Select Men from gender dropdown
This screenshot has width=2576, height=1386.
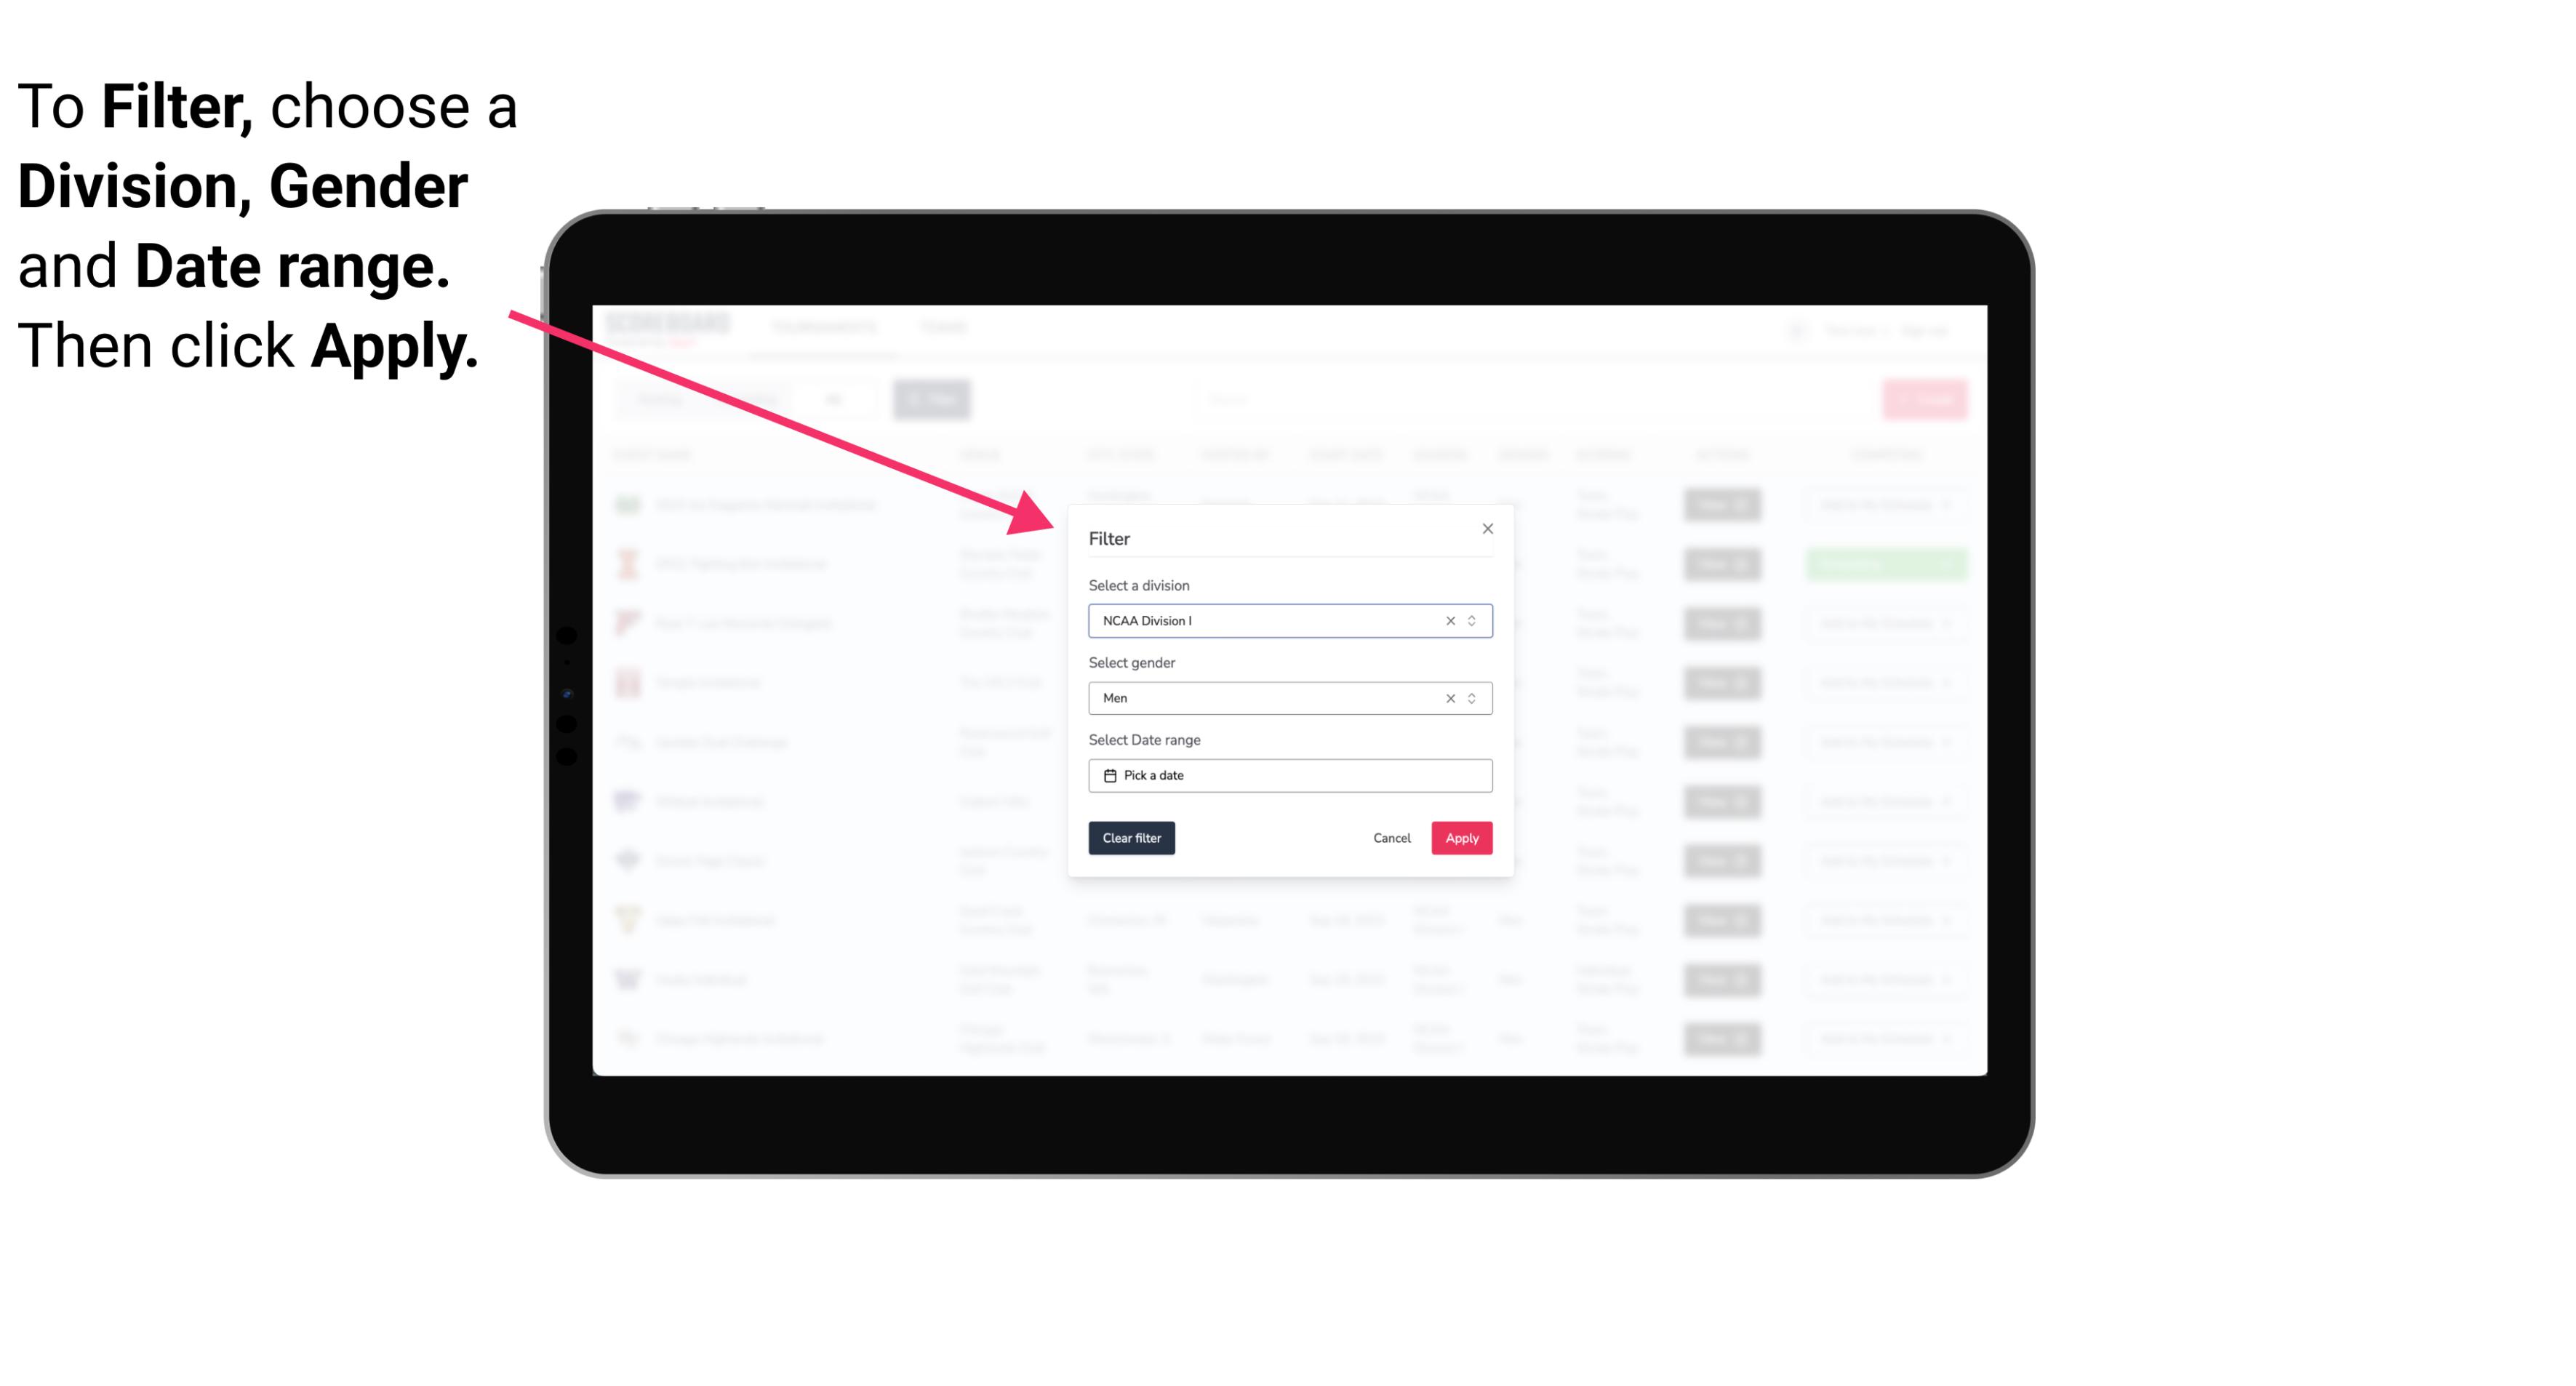point(1289,698)
